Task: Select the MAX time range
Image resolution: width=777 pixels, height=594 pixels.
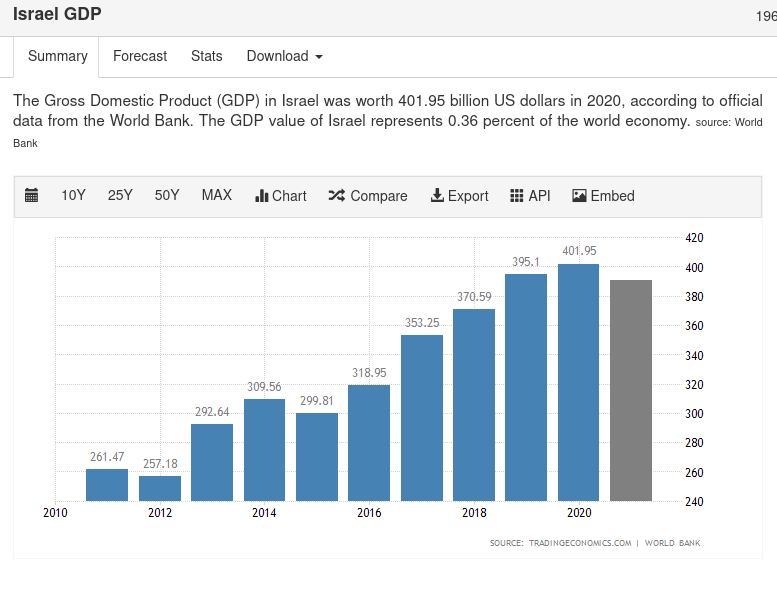Action: click(x=217, y=195)
